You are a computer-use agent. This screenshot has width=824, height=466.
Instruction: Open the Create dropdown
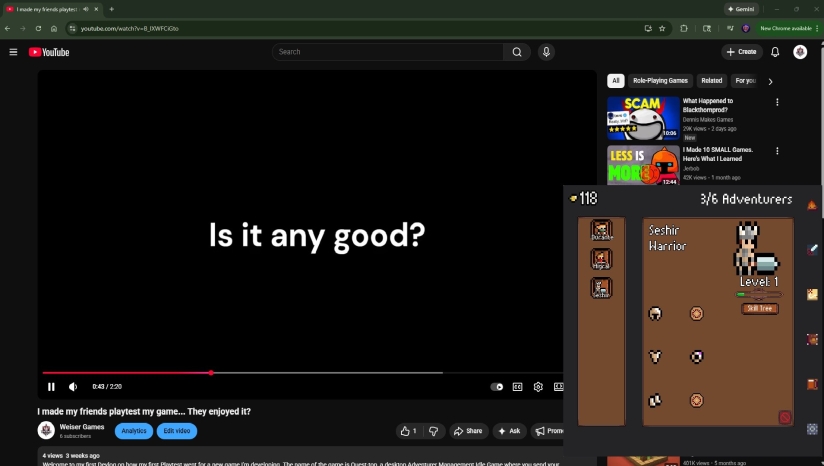pyautogui.click(x=741, y=52)
